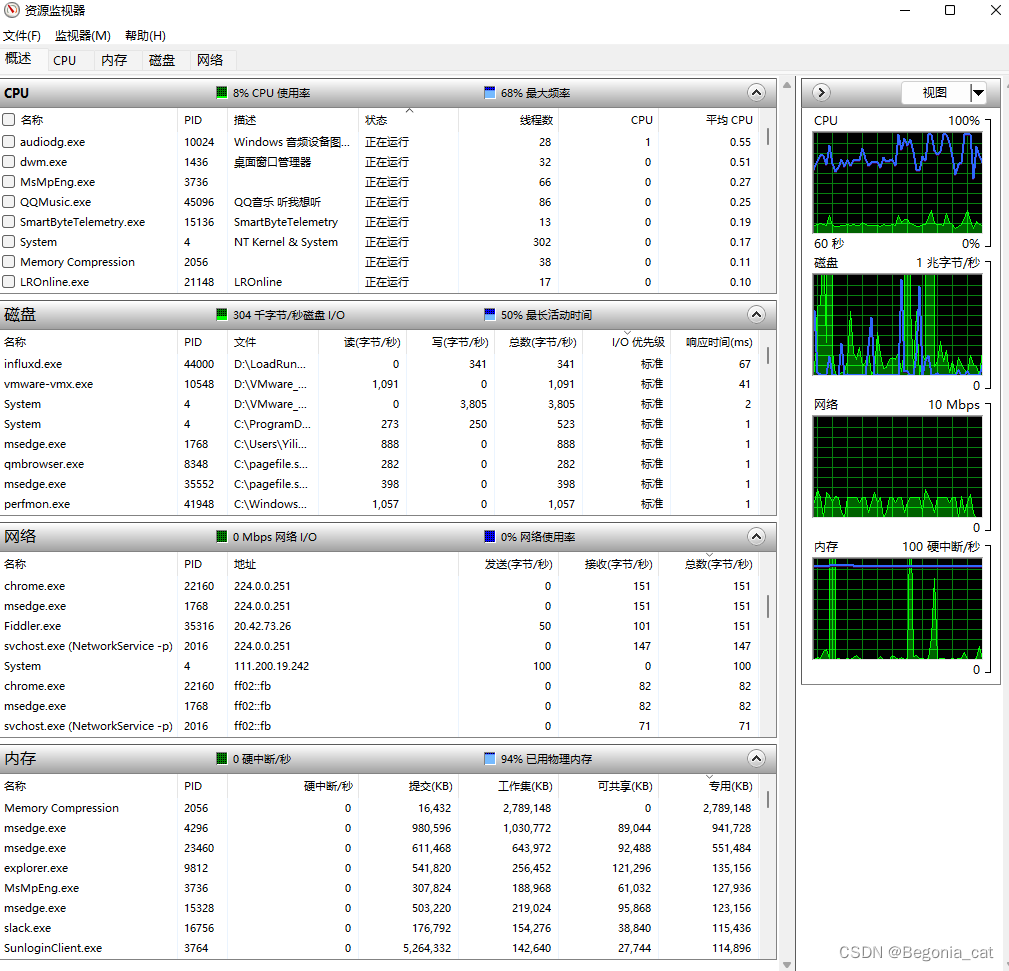Click the Resource Monitor icon in the title bar
This screenshot has height=971, width=1009.
(11, 10)
